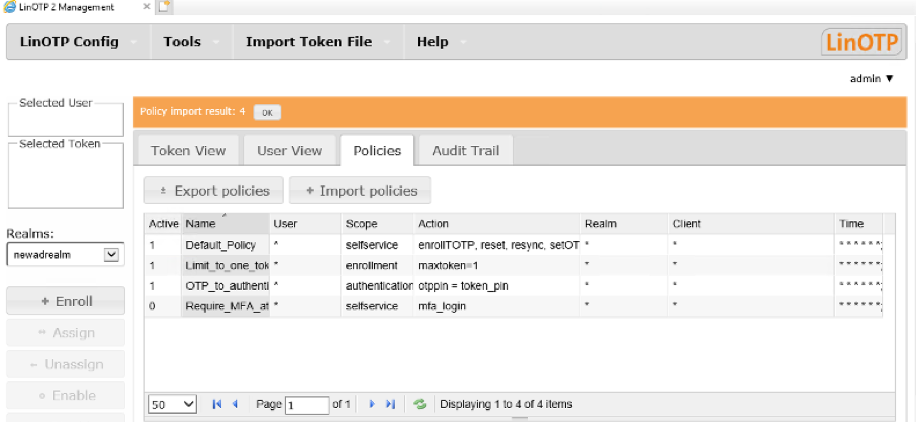Open the Audit Trail tab
The height and width of the screenshot is (422, 916).
pos(466,151)
